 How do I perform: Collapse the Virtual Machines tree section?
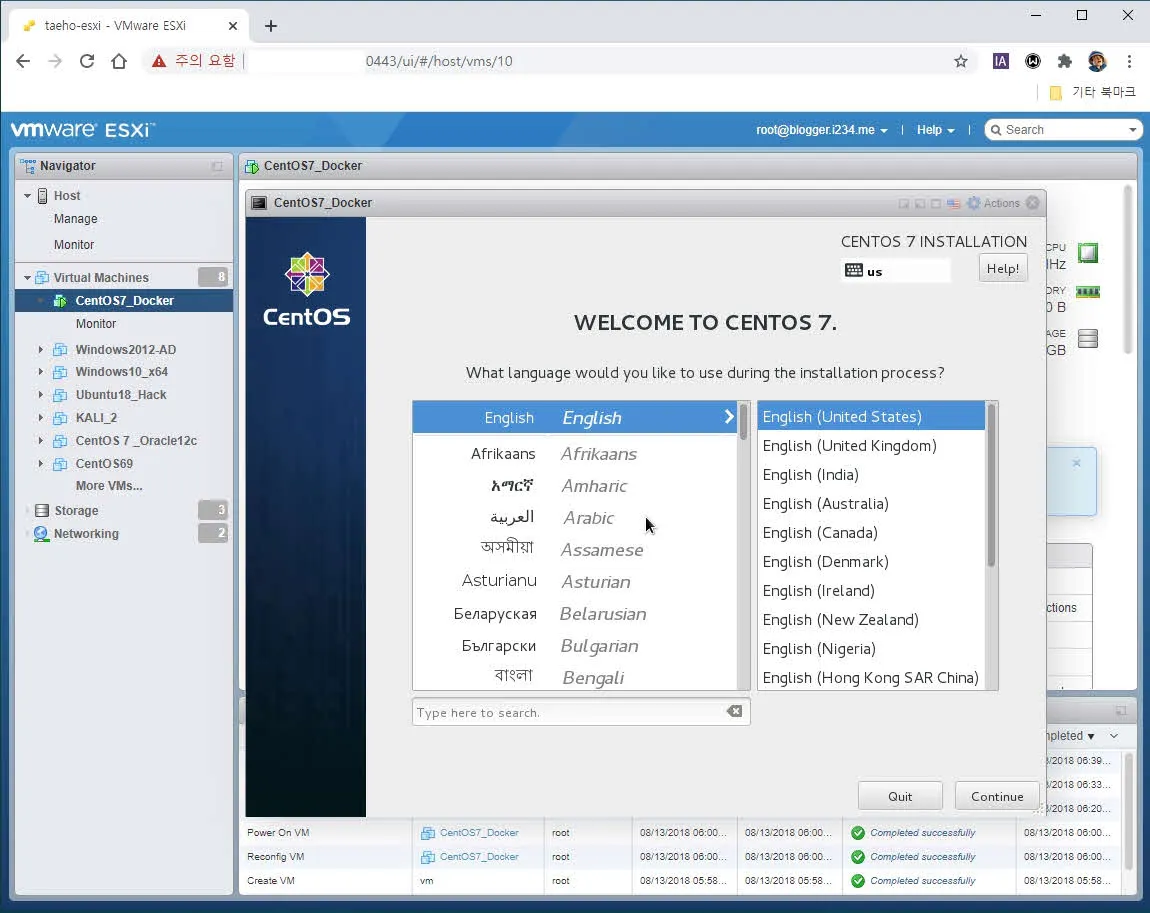(27, 278)
